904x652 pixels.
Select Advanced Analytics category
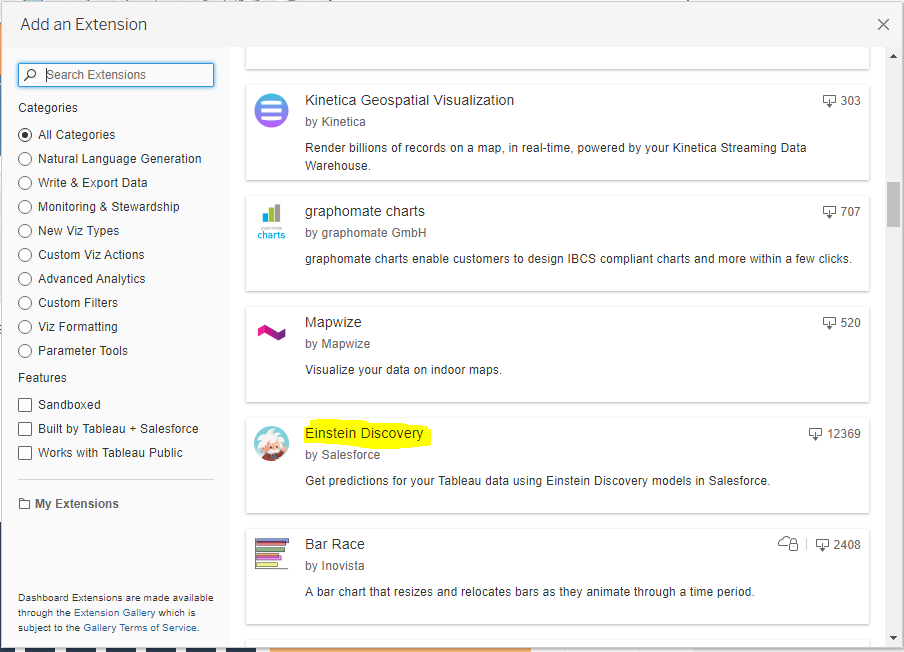pos(25,279)
